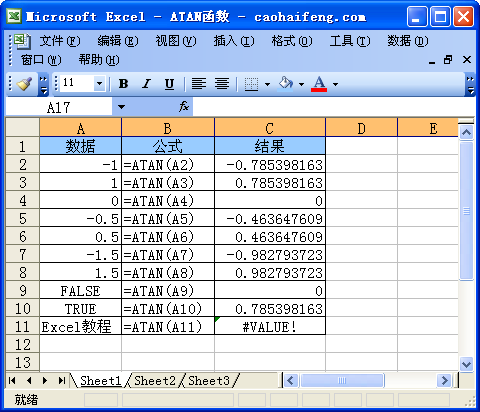Open the 帮助(H) menu
The width and height of the screenshot is (480, 412).
(99, 60)
